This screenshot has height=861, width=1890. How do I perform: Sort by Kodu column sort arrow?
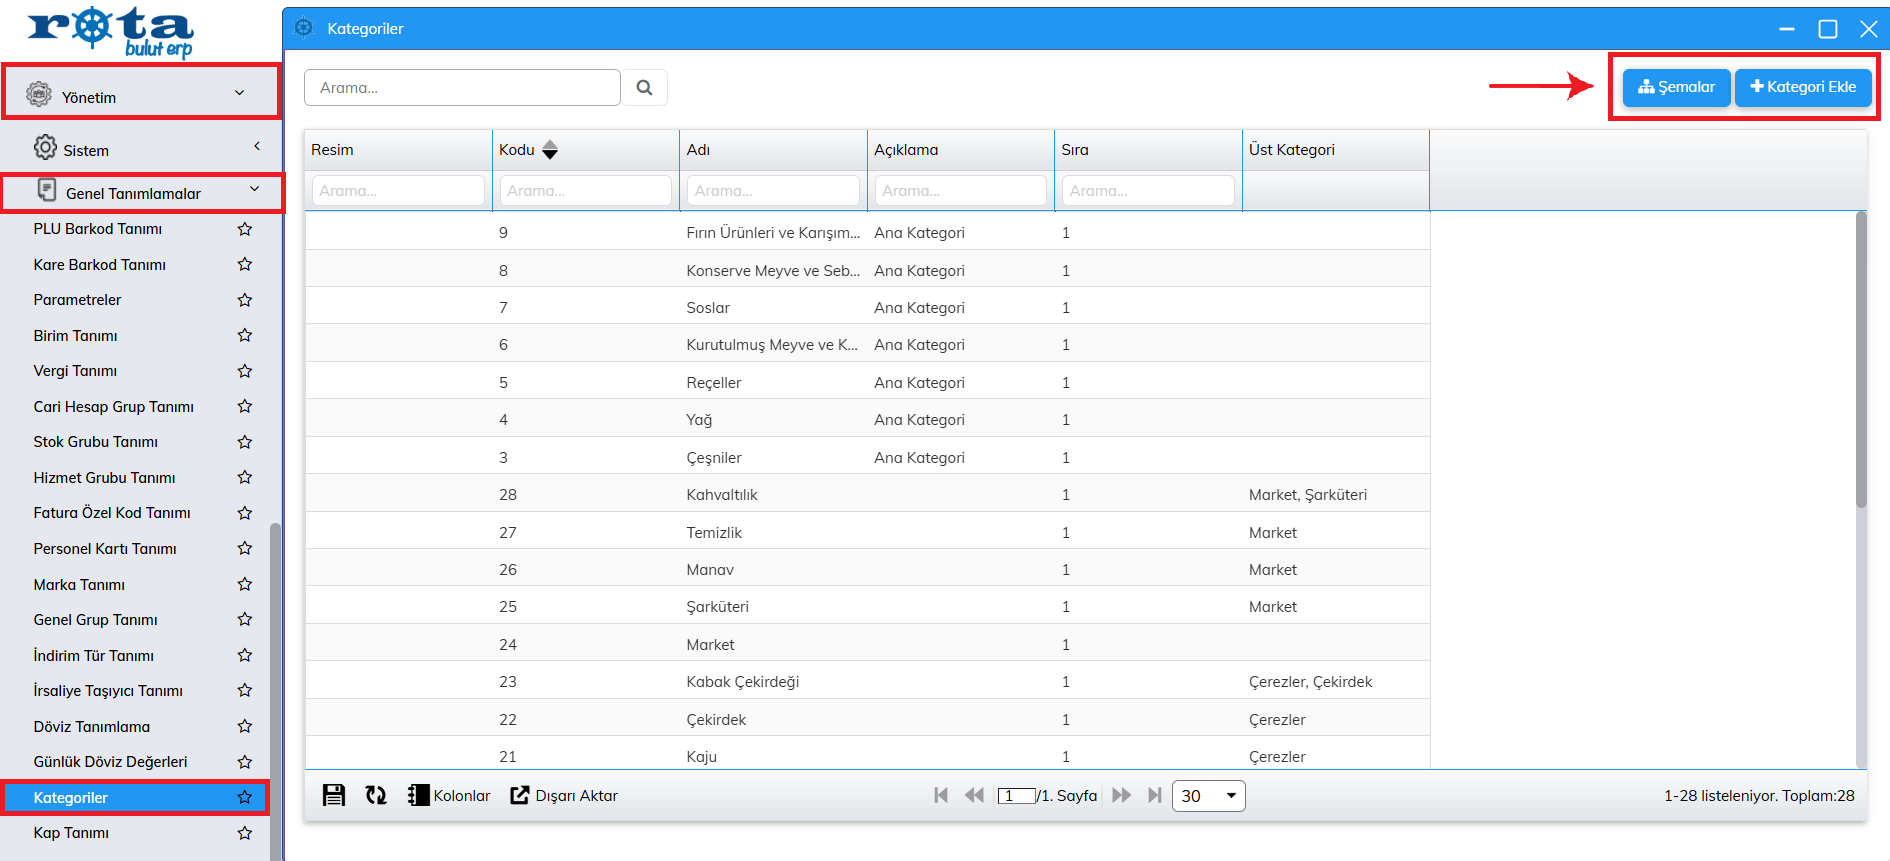pyautogui.click(x=550, y=150)
